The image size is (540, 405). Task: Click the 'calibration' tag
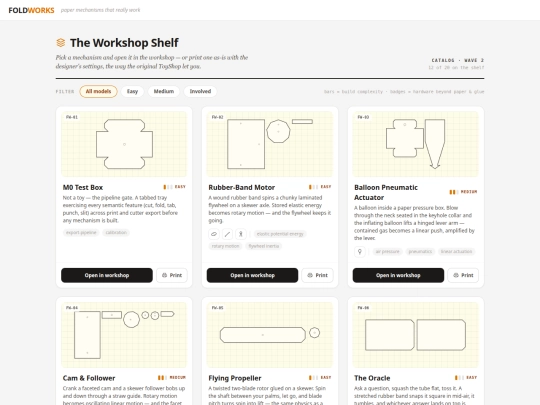pyautogui.click(x=116, y=233)
